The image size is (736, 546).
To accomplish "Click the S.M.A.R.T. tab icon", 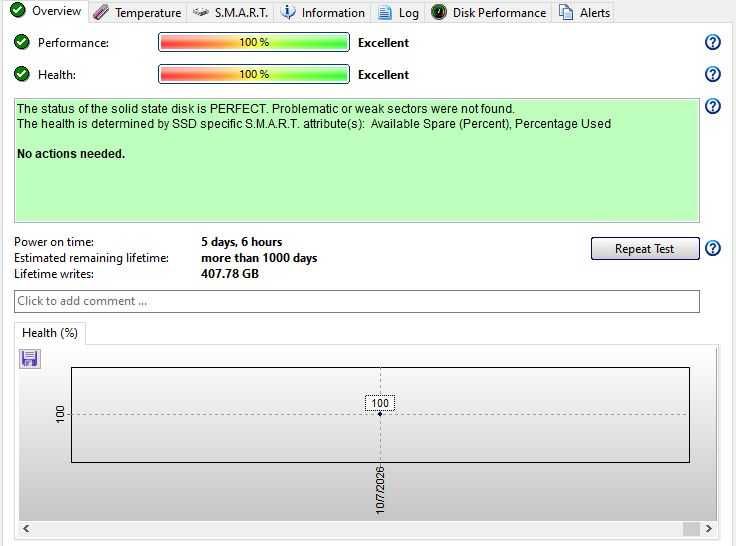I will [200, 13].
